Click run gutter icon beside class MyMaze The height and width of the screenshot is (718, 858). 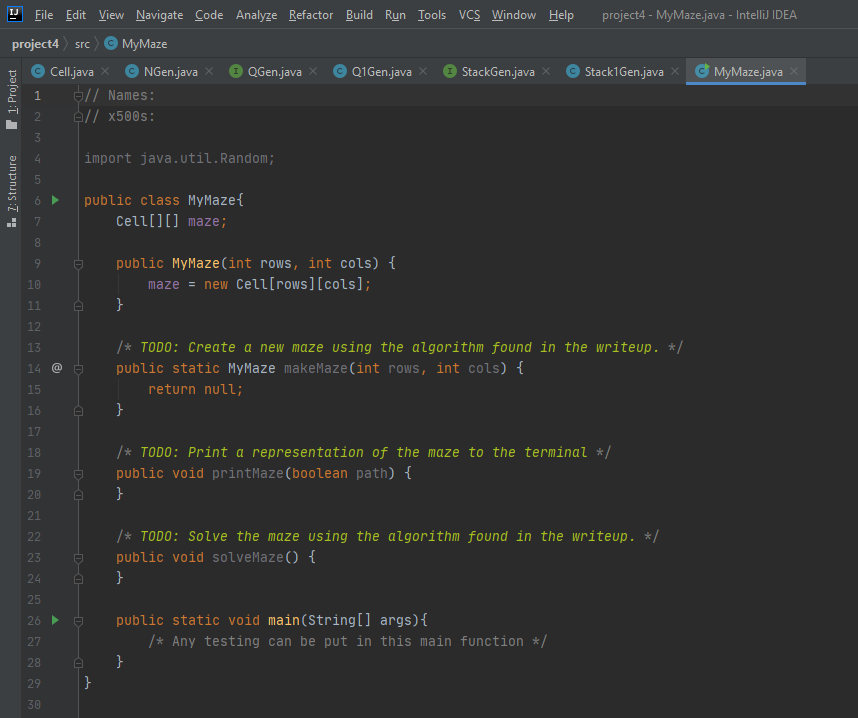click(x=55, y=200)
